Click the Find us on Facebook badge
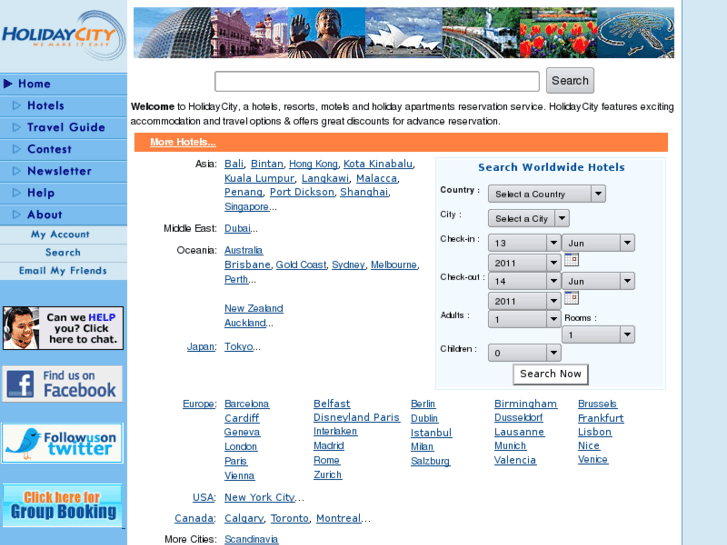Screen dimensions: 727x545 (x=63, y=384)
